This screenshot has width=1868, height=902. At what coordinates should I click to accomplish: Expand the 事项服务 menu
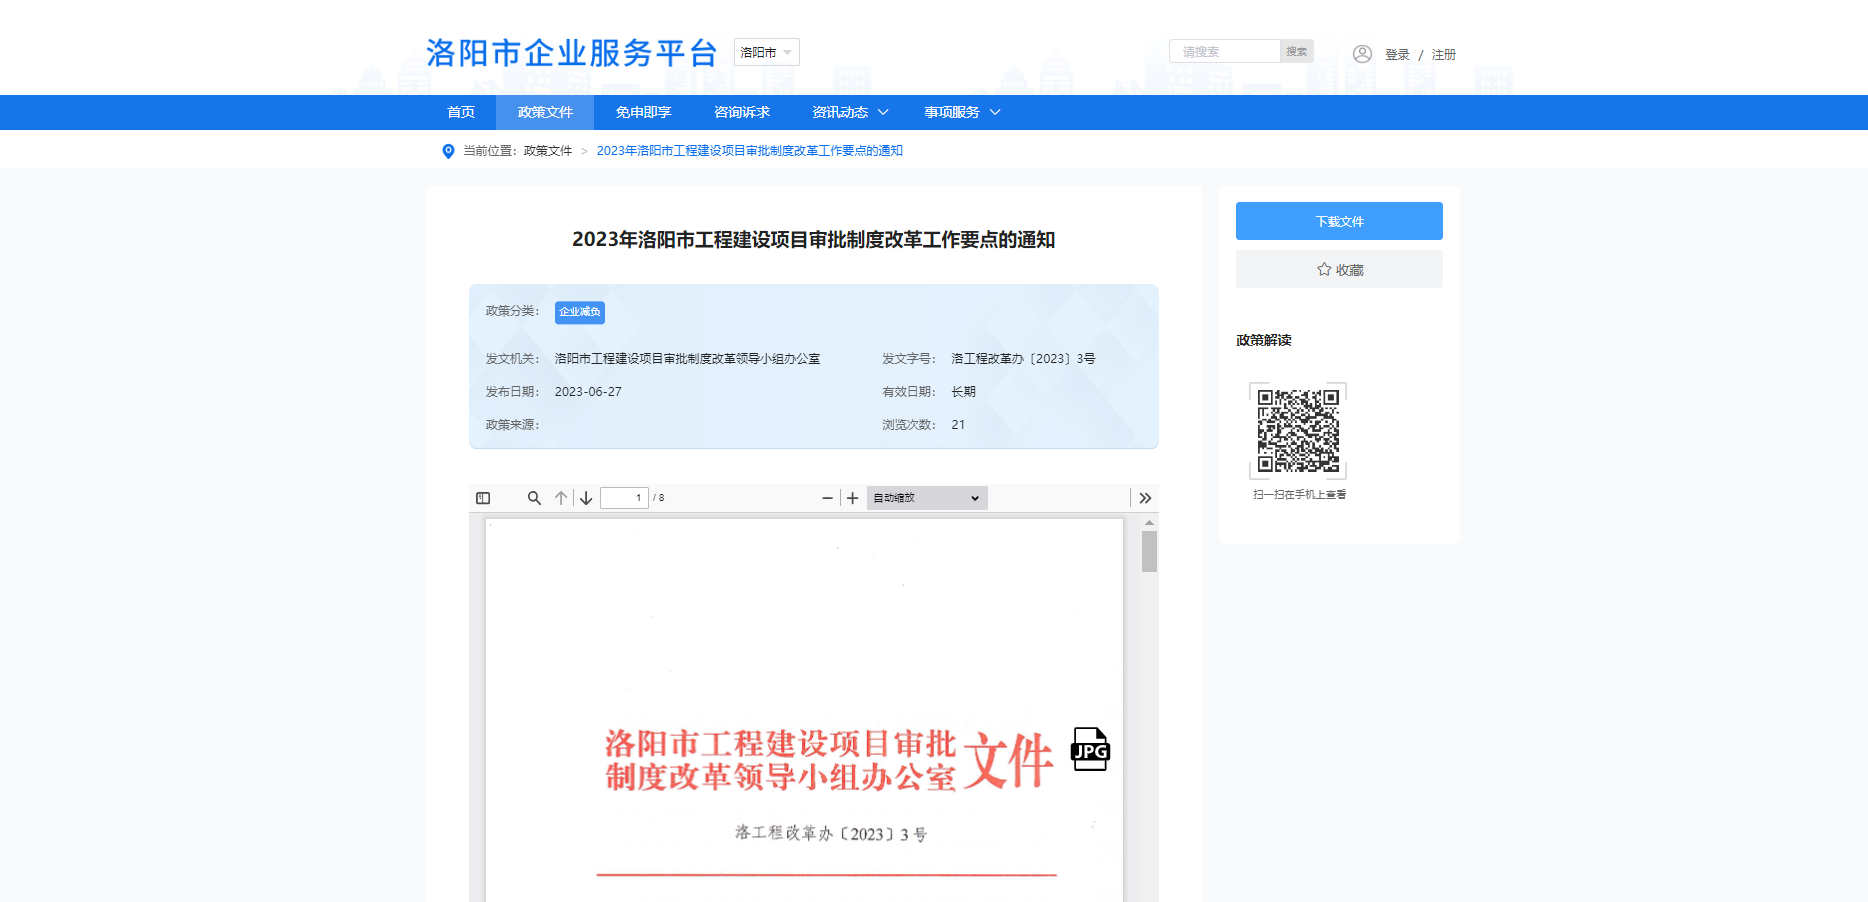click(x=962, y=112)
